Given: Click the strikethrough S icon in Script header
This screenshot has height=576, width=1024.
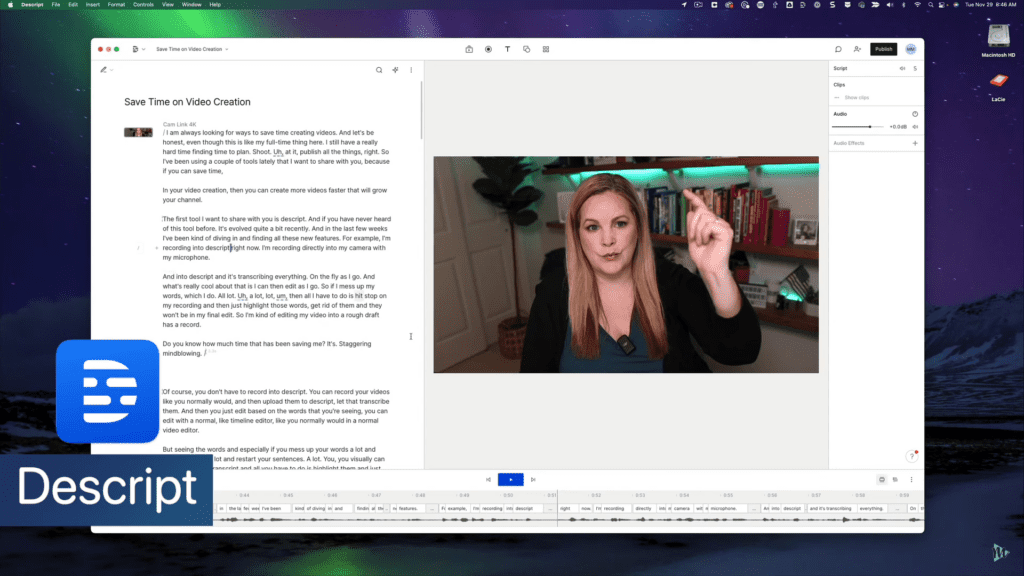Looking at the screenshot, I should pos(915,69).
